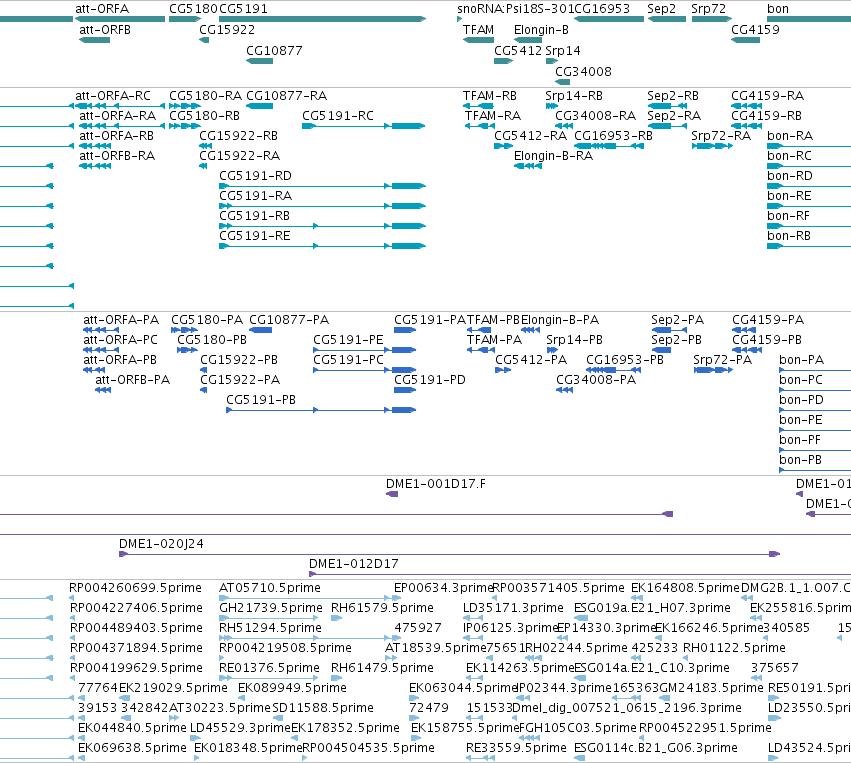Select transcript Srp72-RA
Viewport: 851px width, 763px height.
[721, 136]
